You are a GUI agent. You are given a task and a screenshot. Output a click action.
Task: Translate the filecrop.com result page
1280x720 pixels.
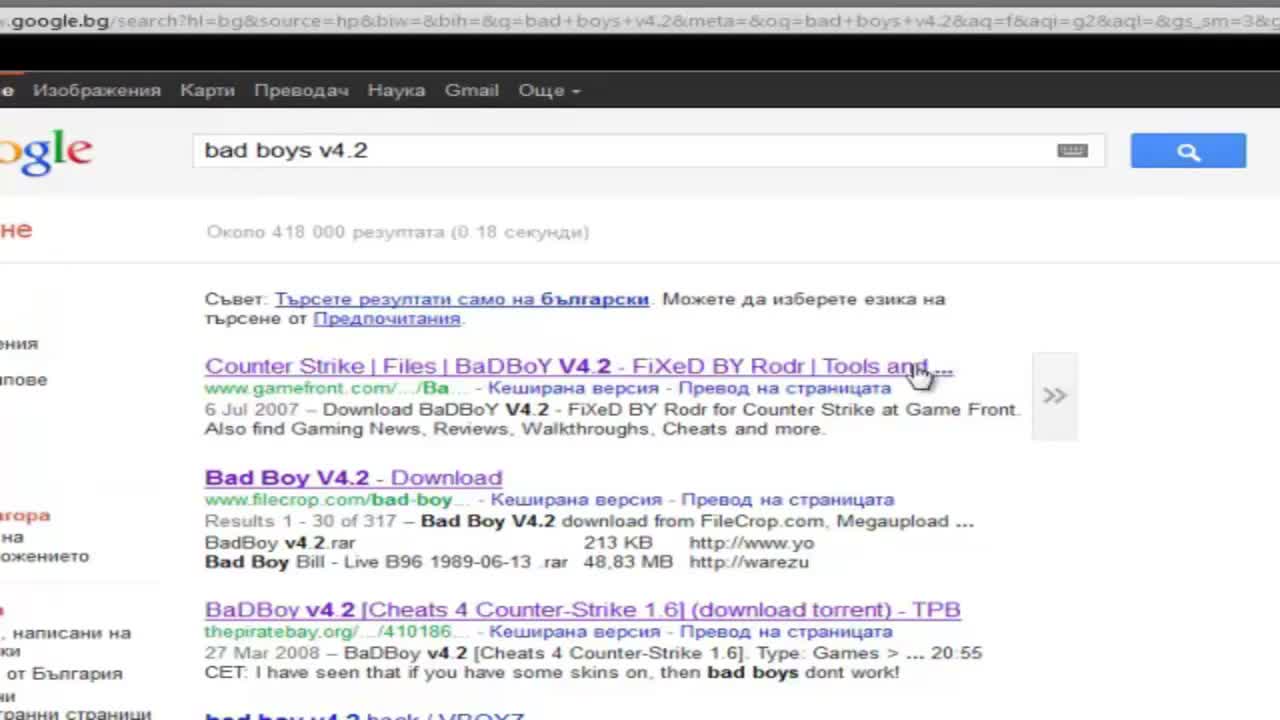pyautogui.click(x=788, y=499)
